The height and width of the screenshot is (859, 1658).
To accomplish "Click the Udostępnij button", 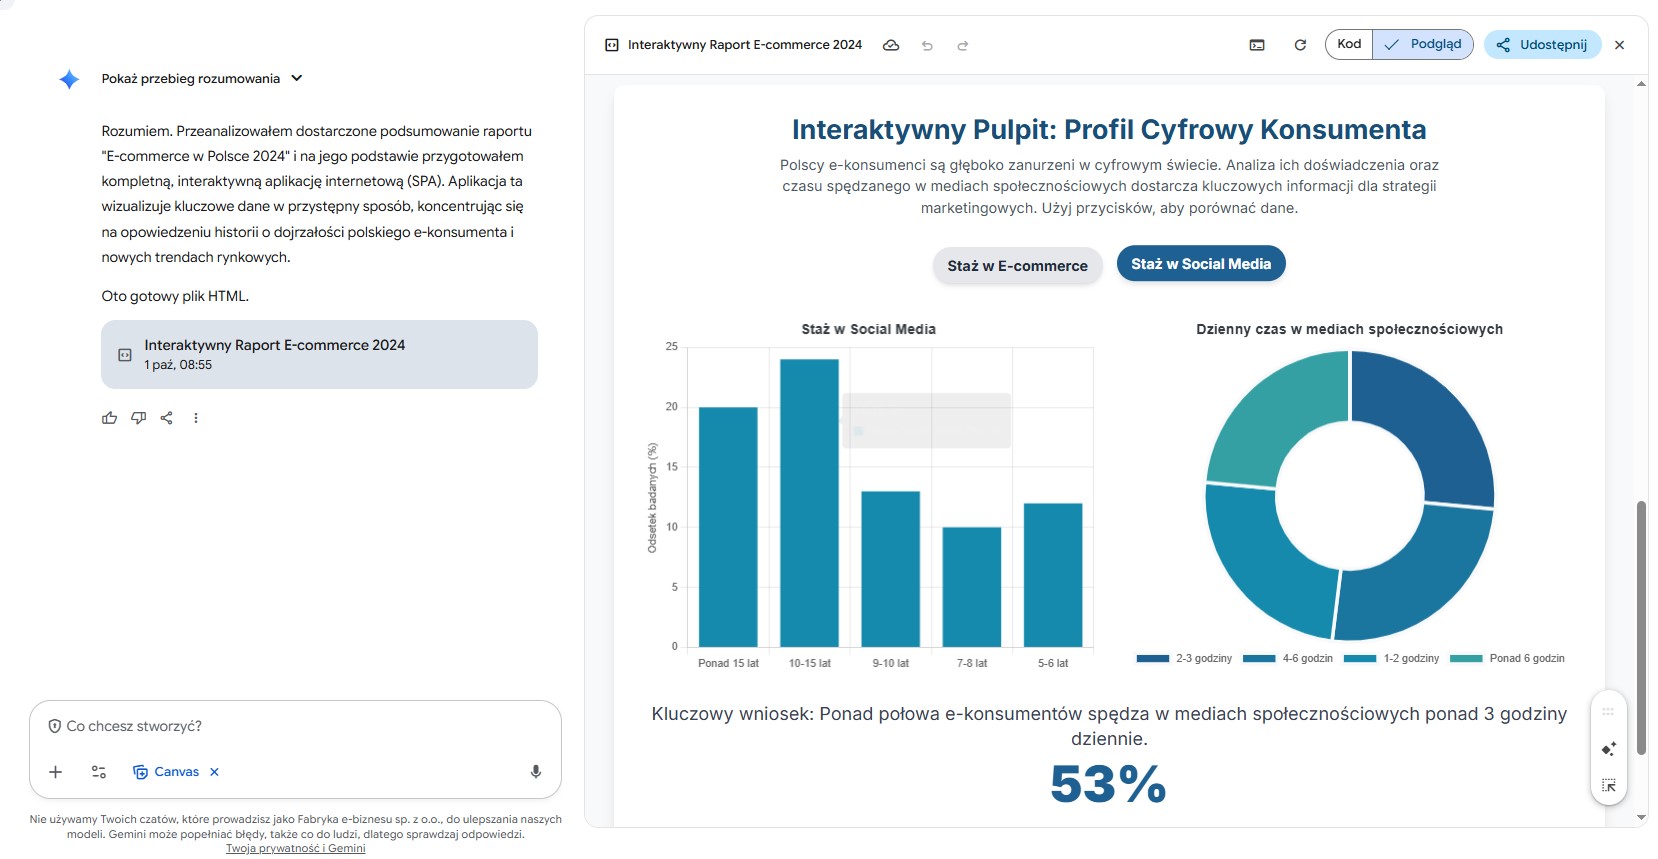I will [x=1542, y=44].
